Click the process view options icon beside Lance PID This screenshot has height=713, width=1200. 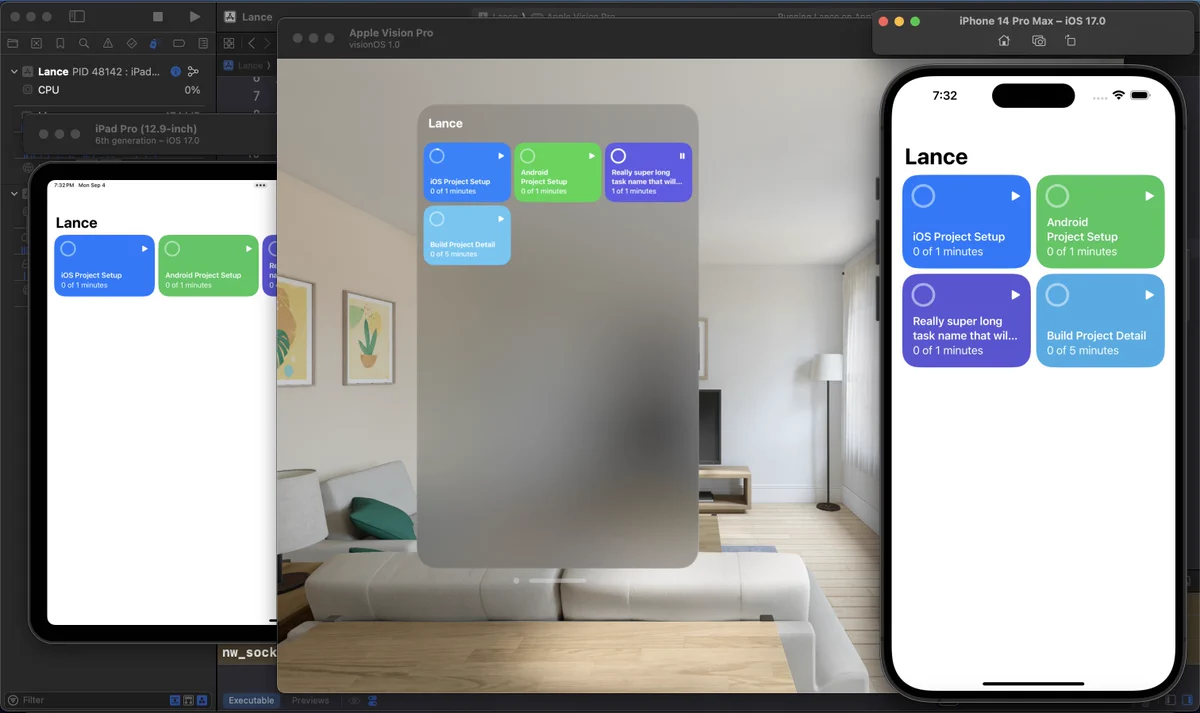pos(193,72)
